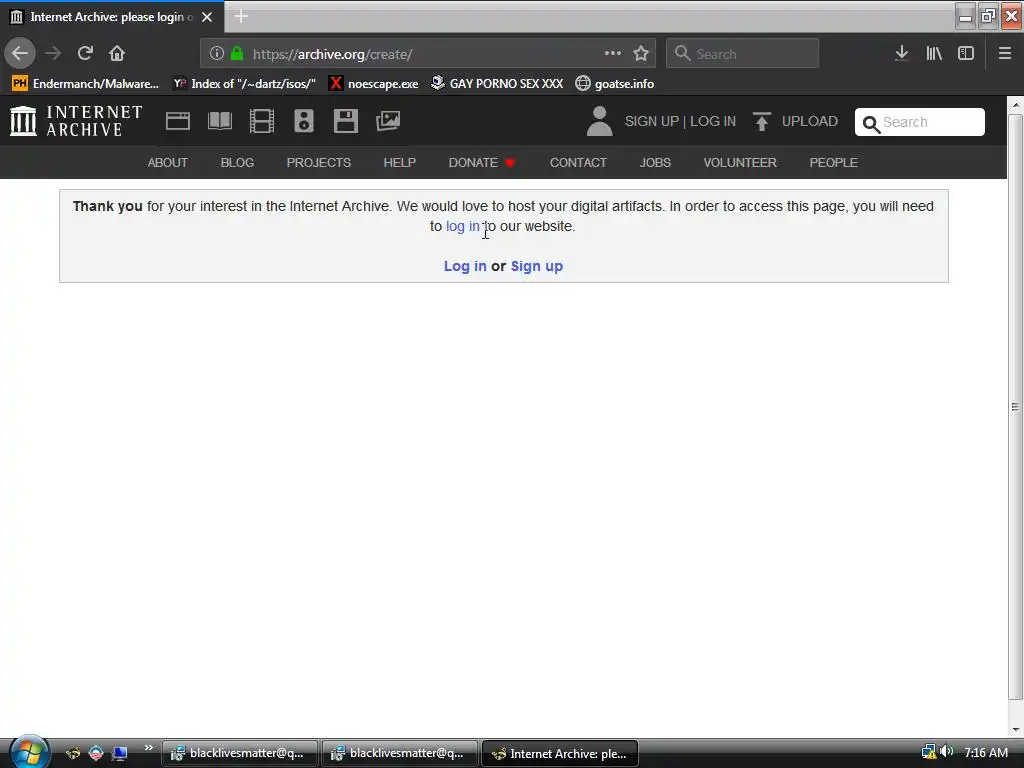Viewport: 1024px width, 768px height.
Task: Reload the current page
Action: click(x=85, y=54)
